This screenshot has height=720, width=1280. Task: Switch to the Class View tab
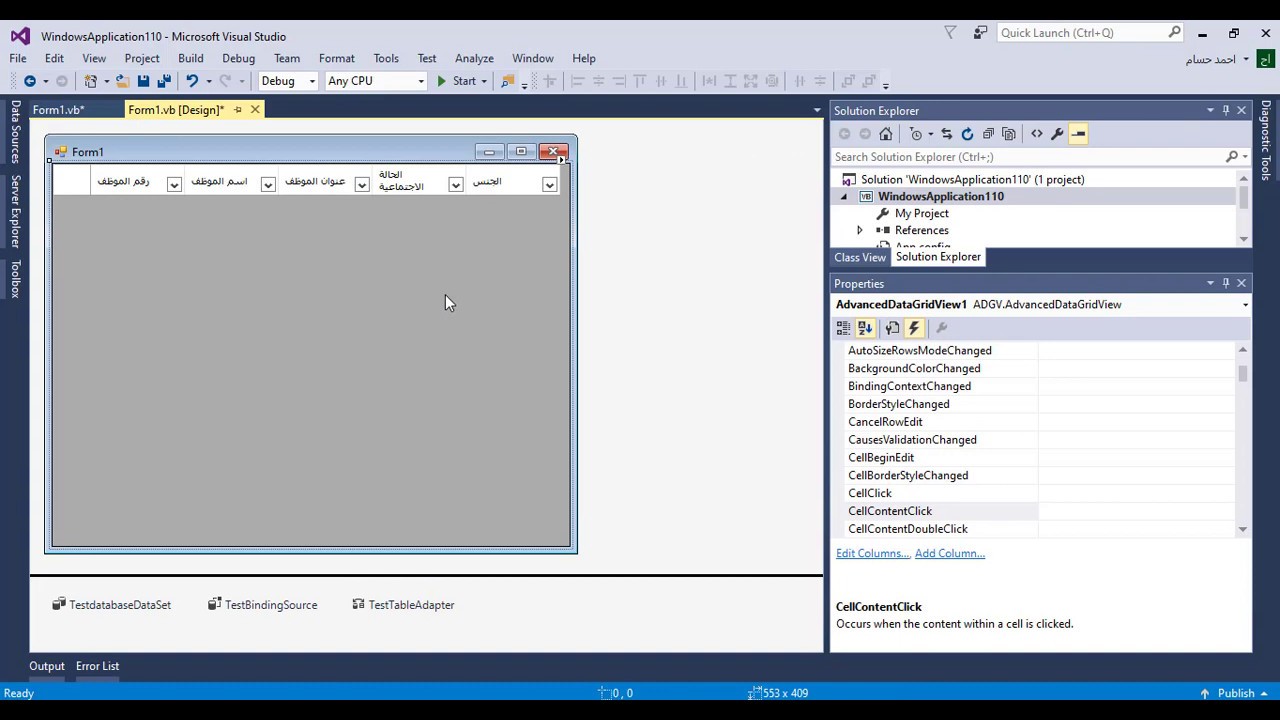[x=860, y=257]
